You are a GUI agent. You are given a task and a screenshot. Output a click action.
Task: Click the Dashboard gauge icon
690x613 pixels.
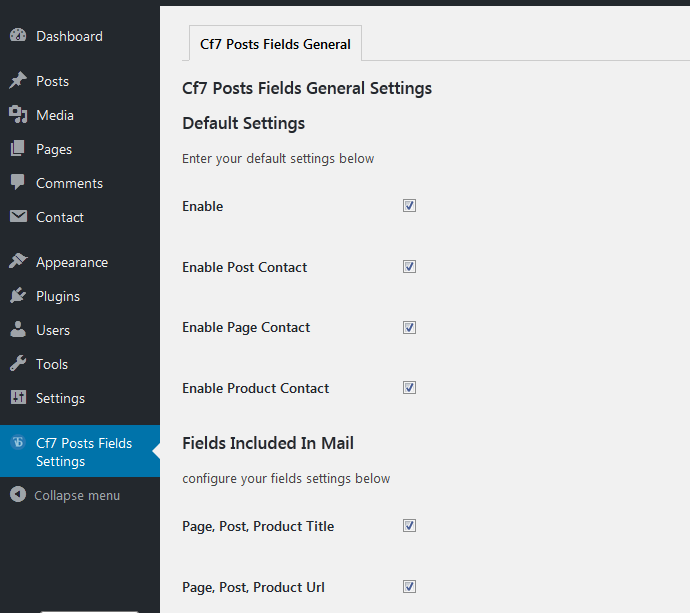(18, 35)
